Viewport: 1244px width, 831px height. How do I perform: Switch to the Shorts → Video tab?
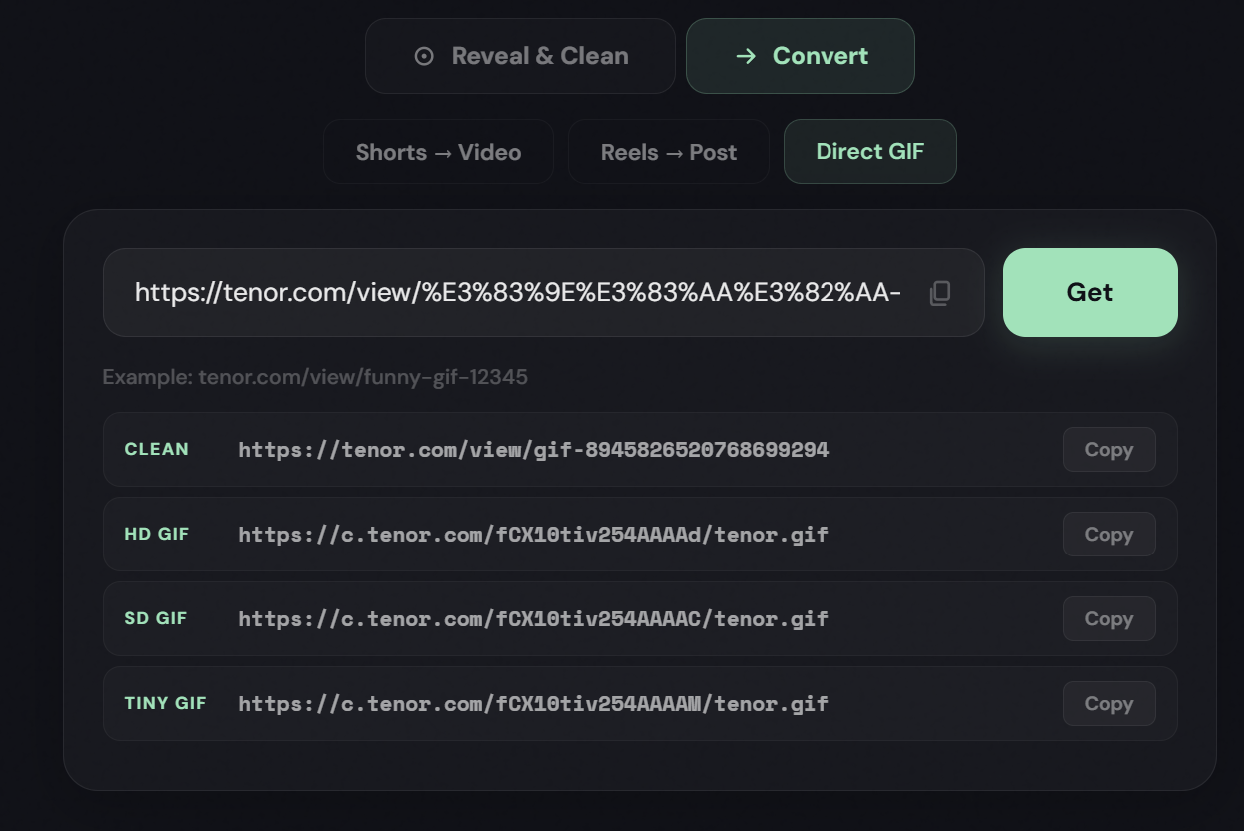pos(438,151)
